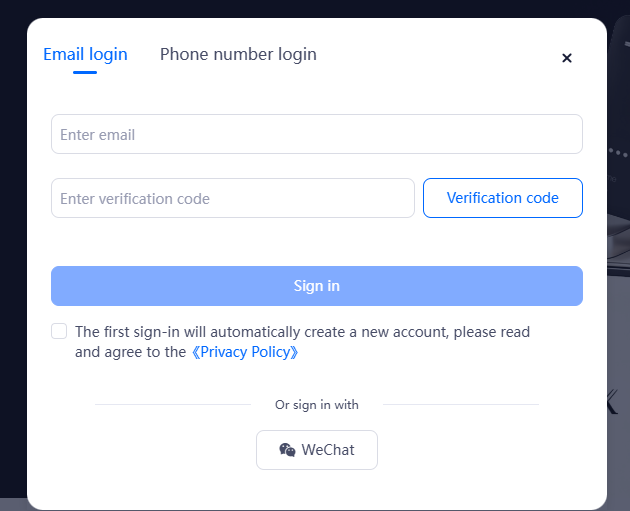Click the blue underline beneath Email login
630x511 pixels.
85,72
